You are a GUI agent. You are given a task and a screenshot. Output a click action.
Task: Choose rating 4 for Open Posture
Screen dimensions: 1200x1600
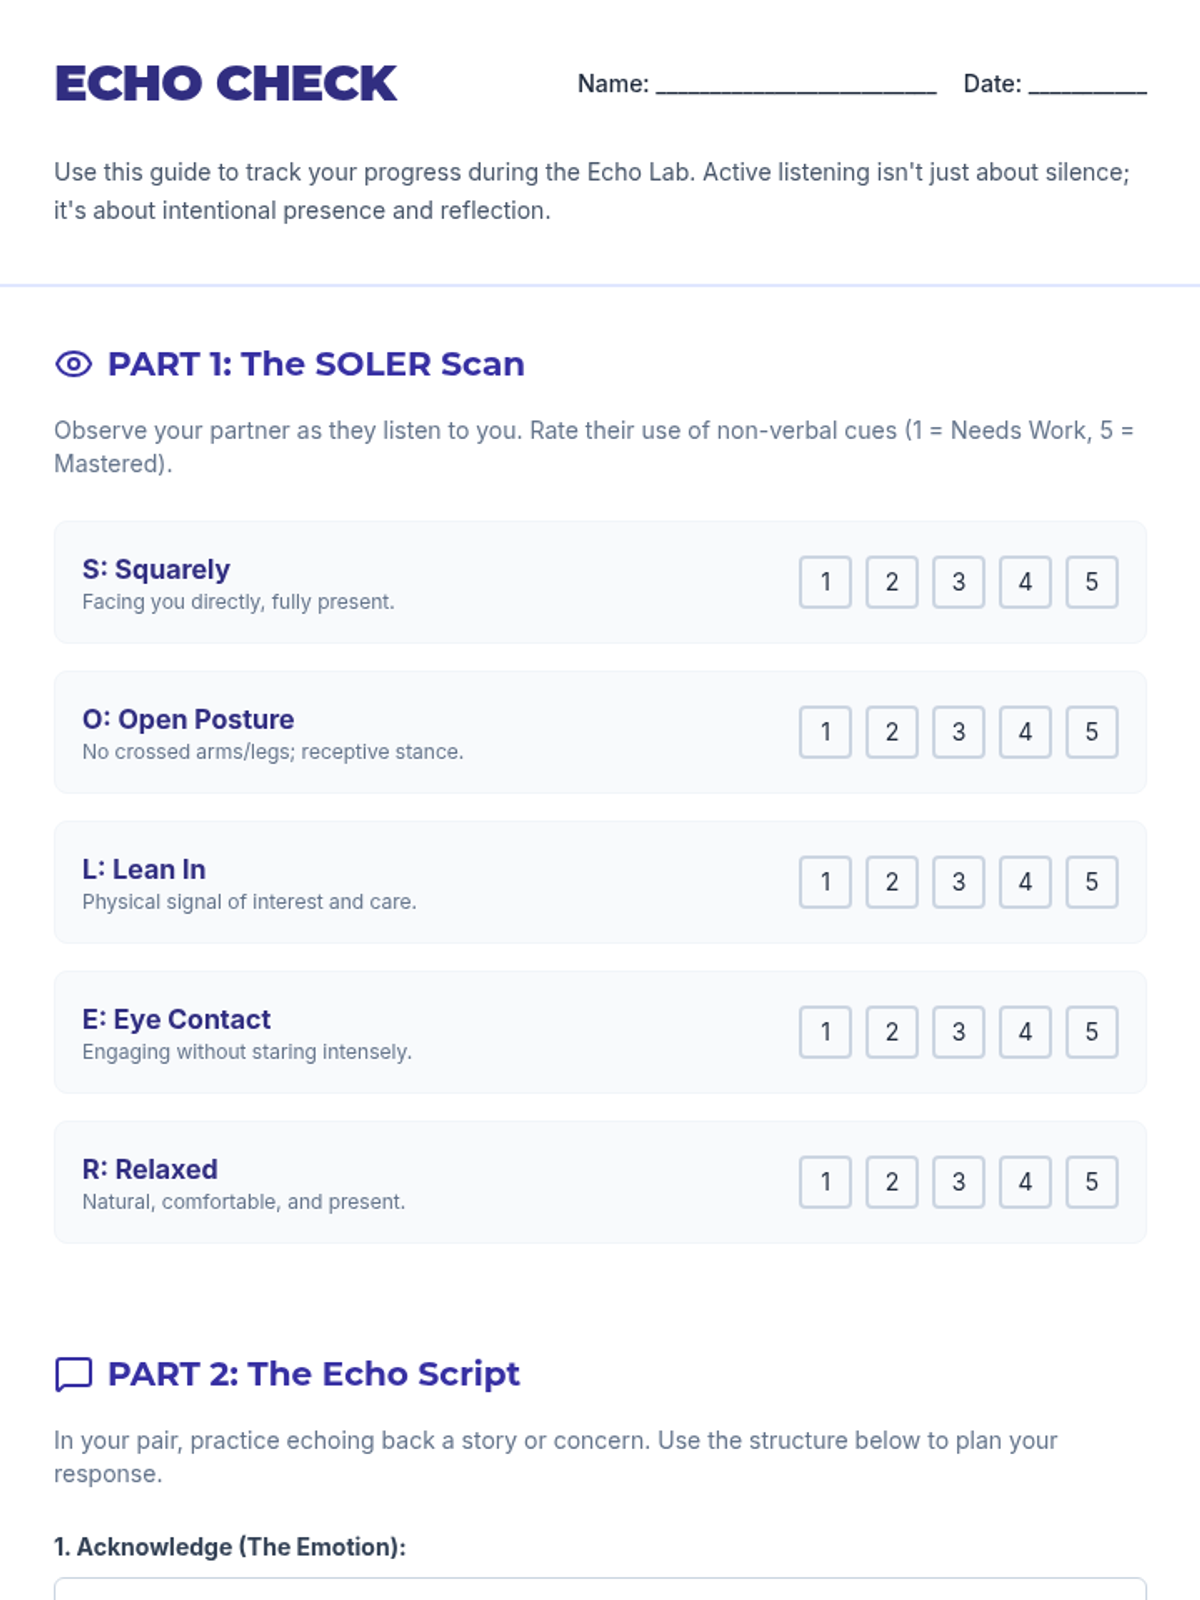point(1025,732)
